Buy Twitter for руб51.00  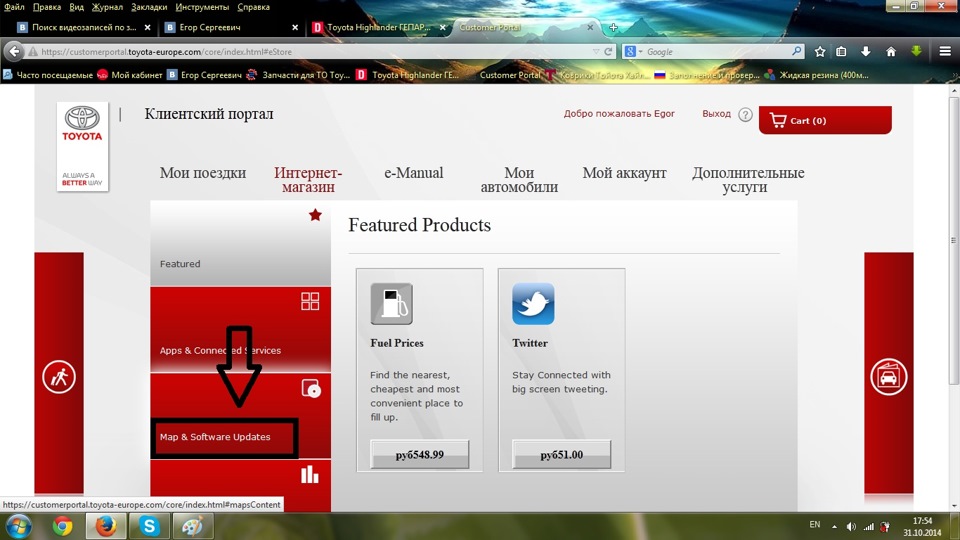561,454
